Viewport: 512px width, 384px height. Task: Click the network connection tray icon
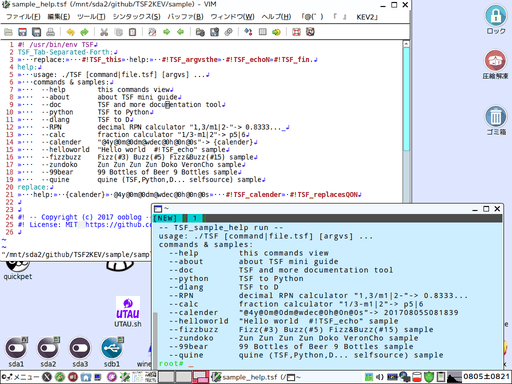pyautogui.click(x=405, y=377)
